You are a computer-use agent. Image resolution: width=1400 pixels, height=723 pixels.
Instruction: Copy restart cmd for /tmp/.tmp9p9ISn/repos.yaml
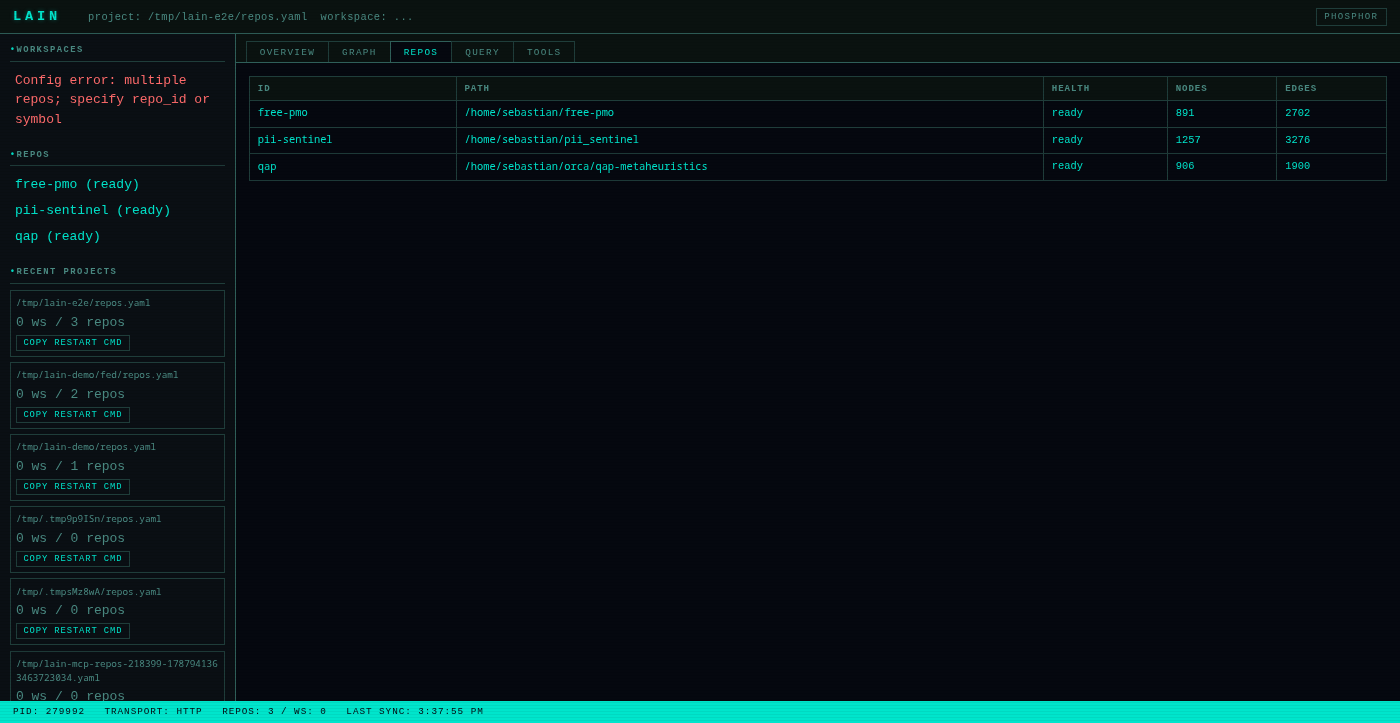[73, 559]
